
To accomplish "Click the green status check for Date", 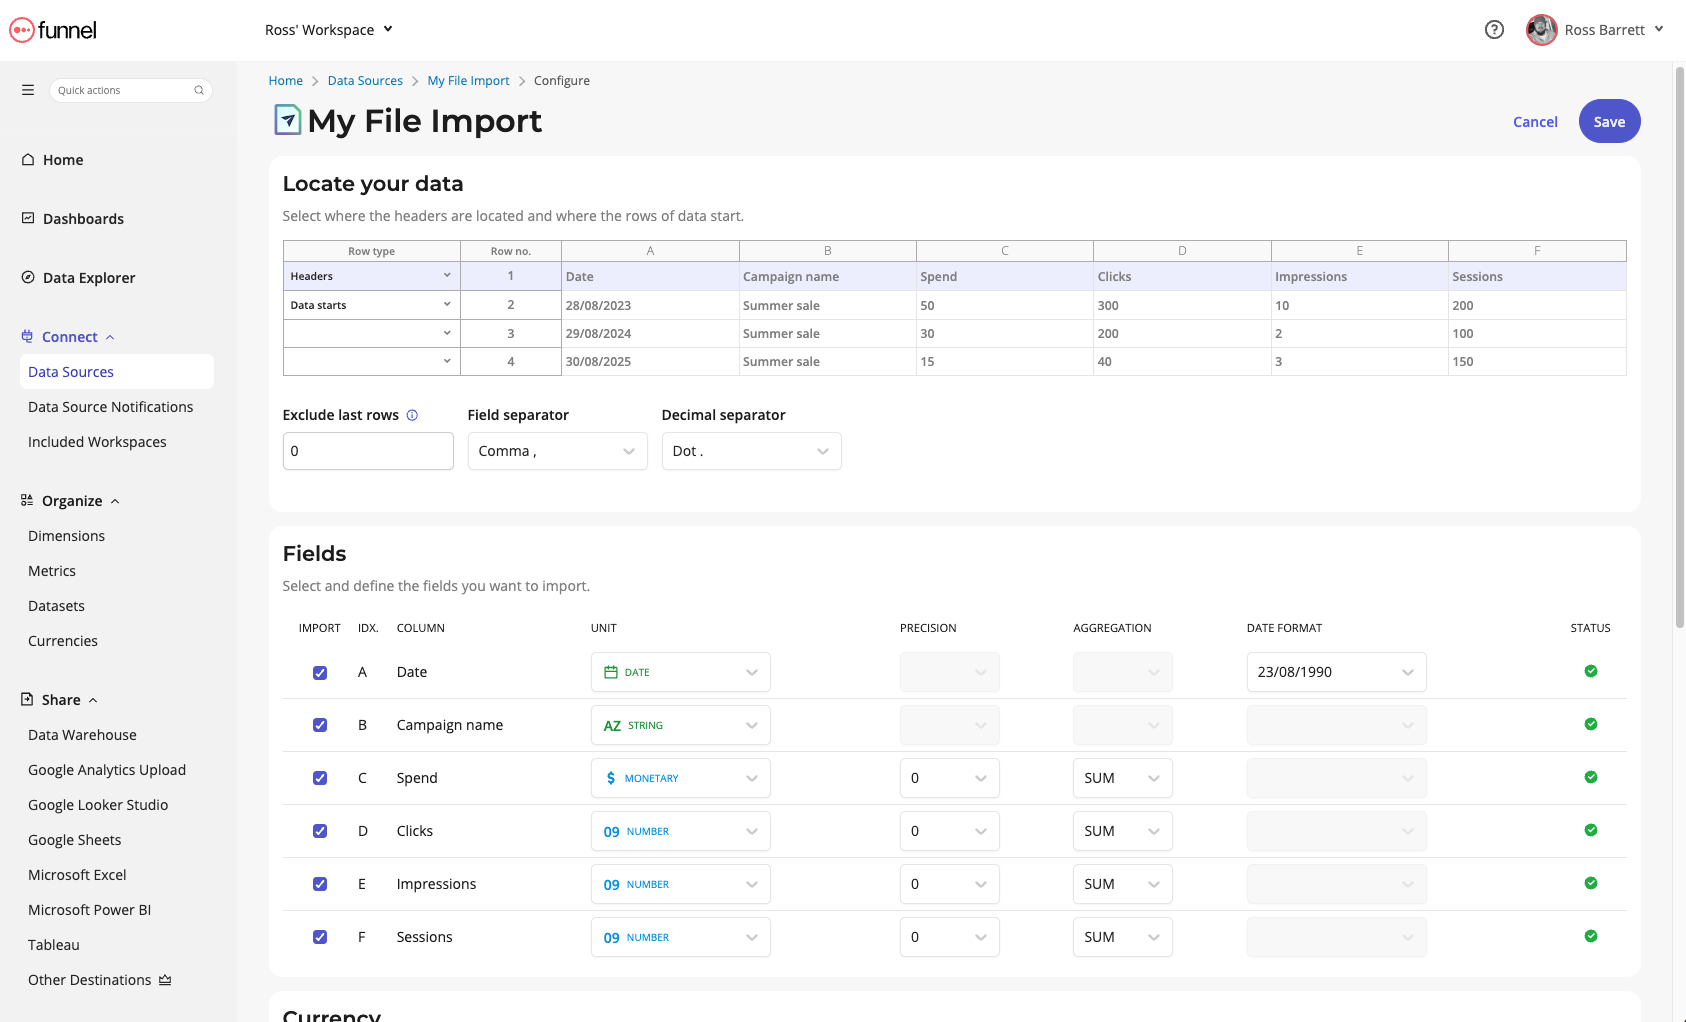I will click(1590, 671).
